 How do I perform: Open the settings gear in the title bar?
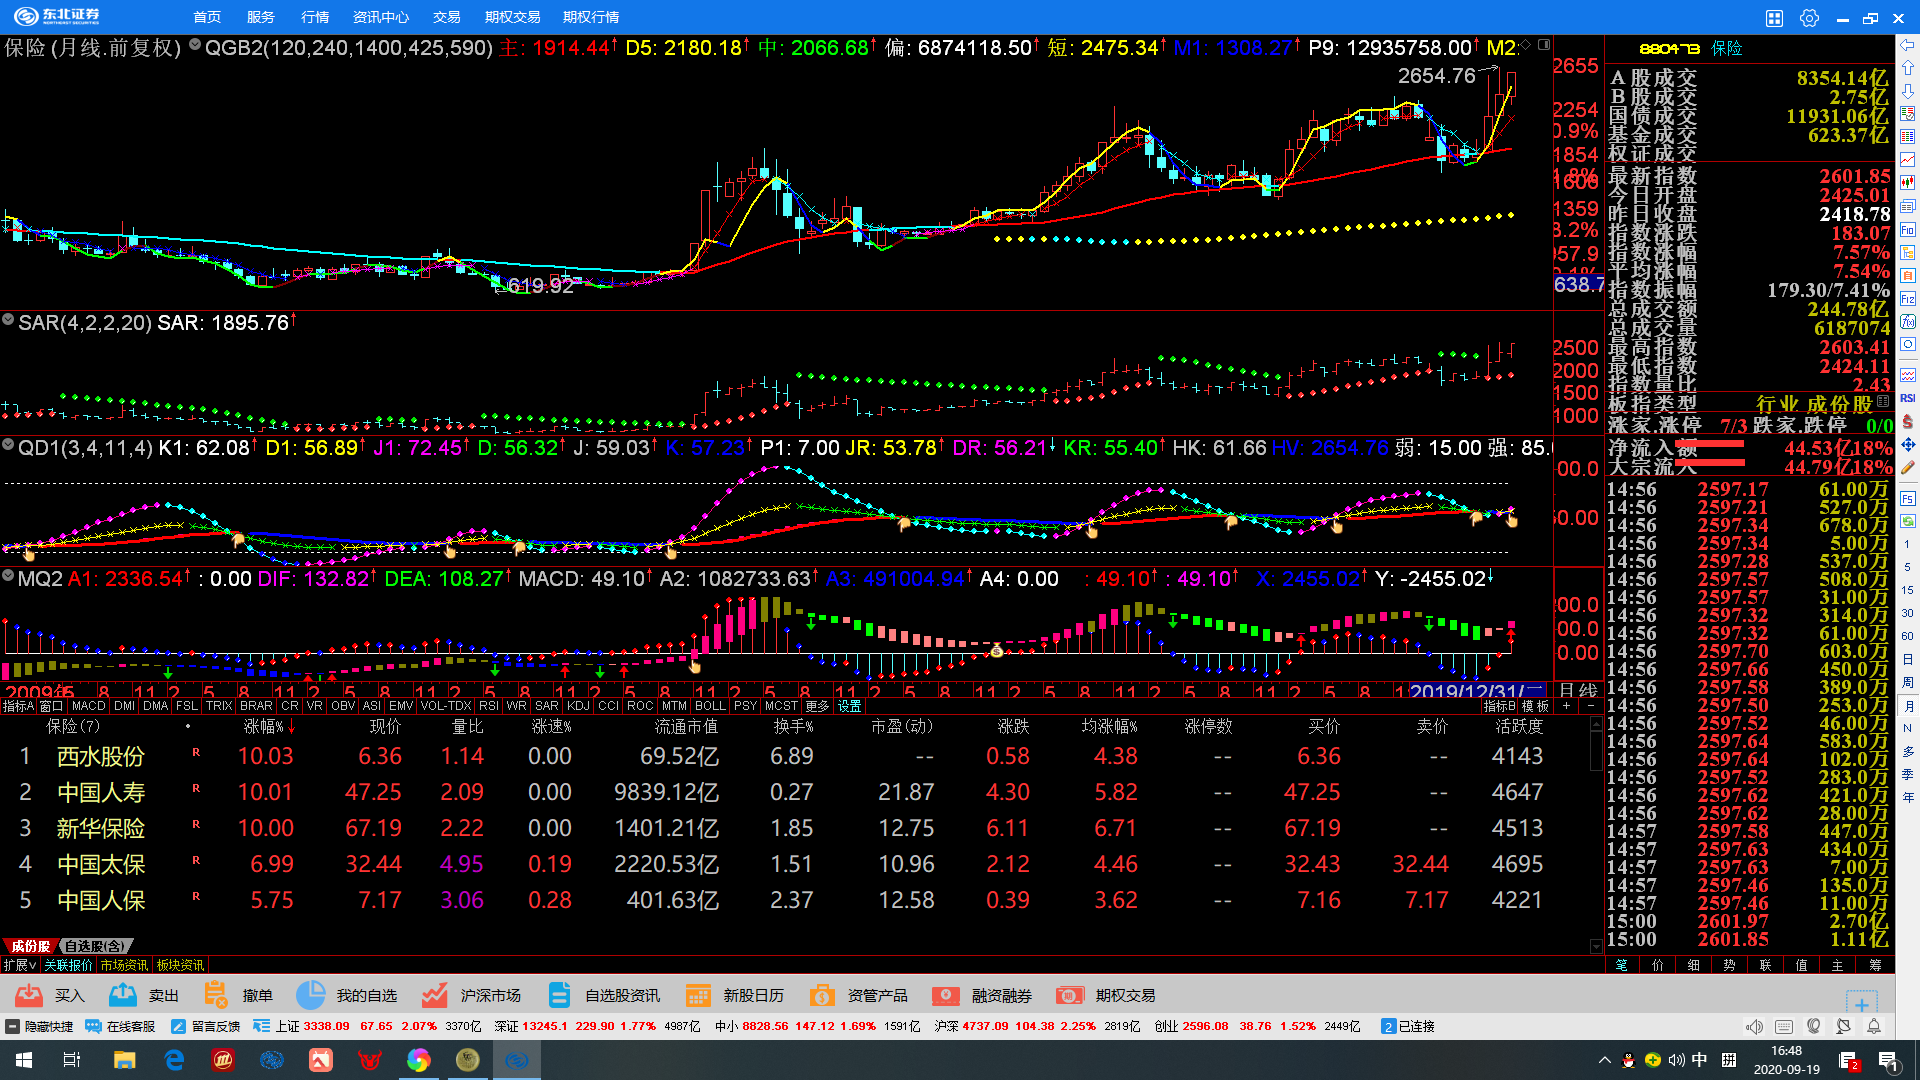(1809, 18)
